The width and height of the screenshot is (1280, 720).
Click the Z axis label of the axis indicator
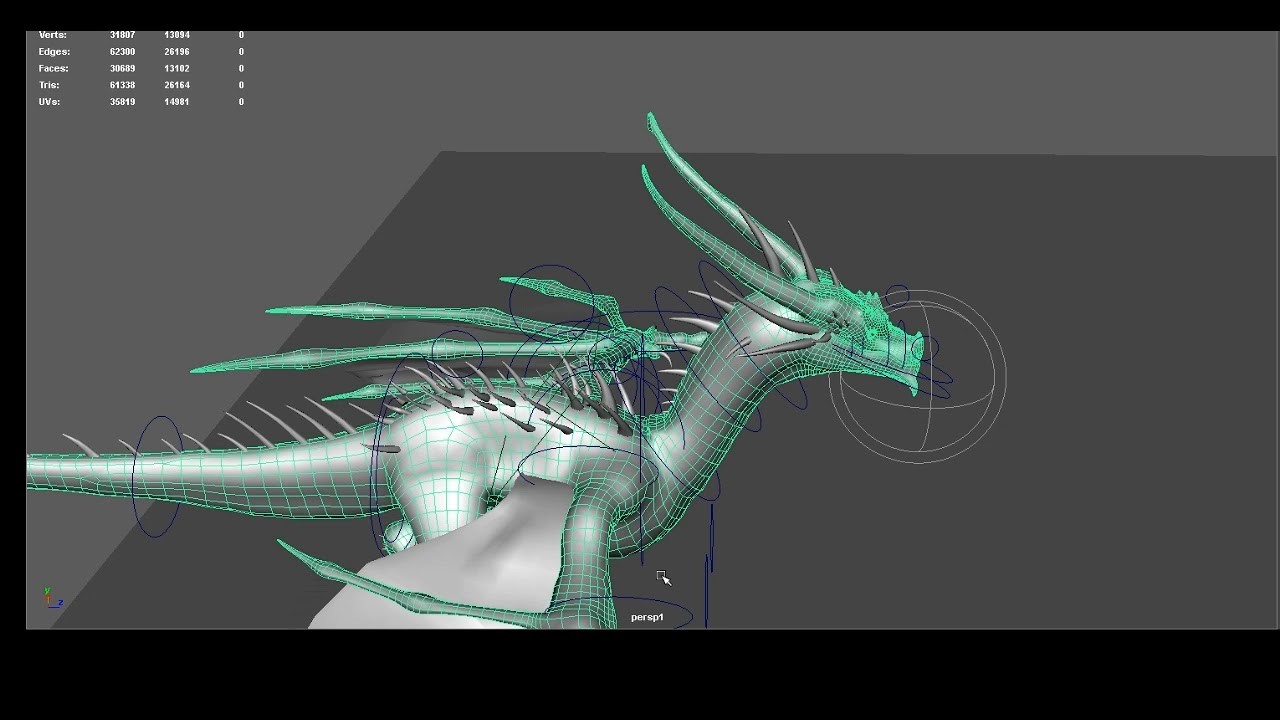pos(61,602)
